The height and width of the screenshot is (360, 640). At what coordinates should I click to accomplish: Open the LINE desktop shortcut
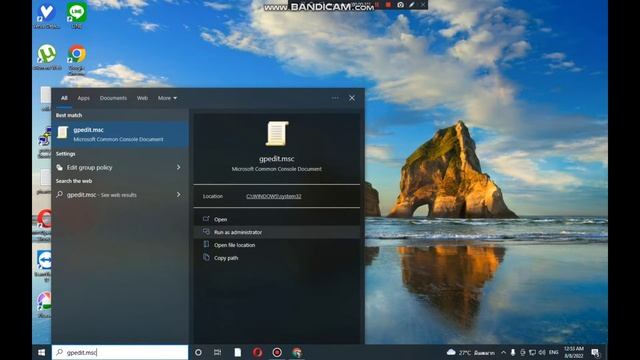click(76, 16)
